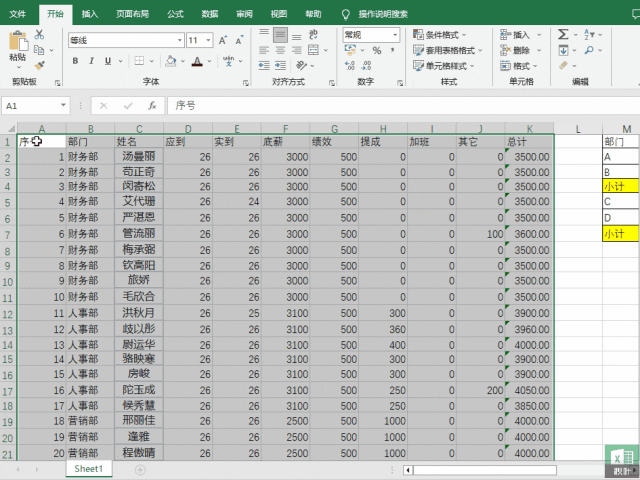
Task: Apply comma style format
Action: [x=392, y=51]
